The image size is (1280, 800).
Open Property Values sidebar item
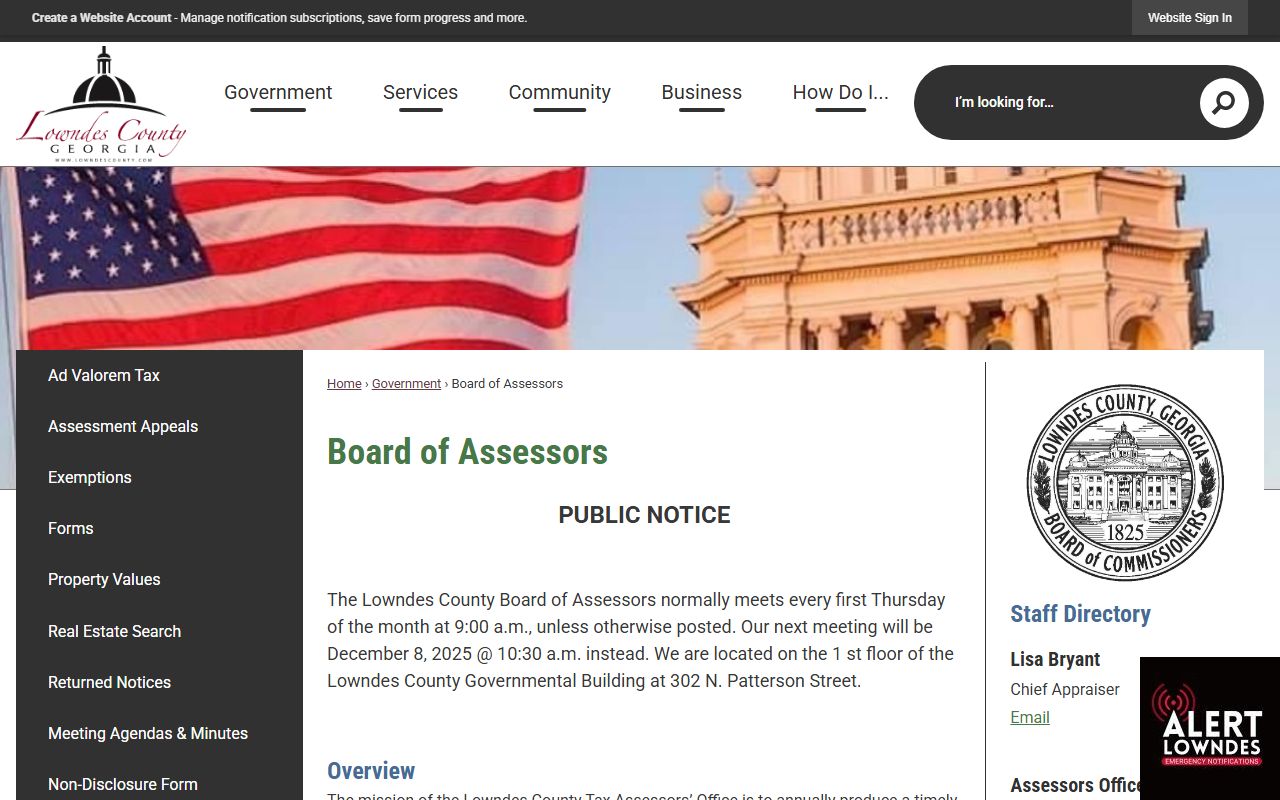[x=159, y=579]
